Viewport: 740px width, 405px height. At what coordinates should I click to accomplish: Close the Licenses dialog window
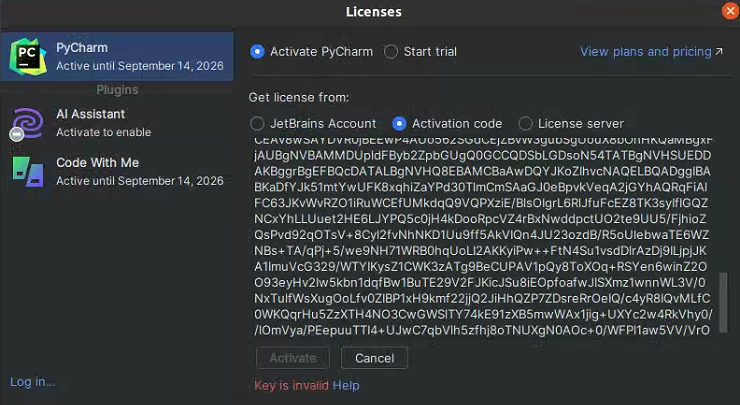(730, 11)
